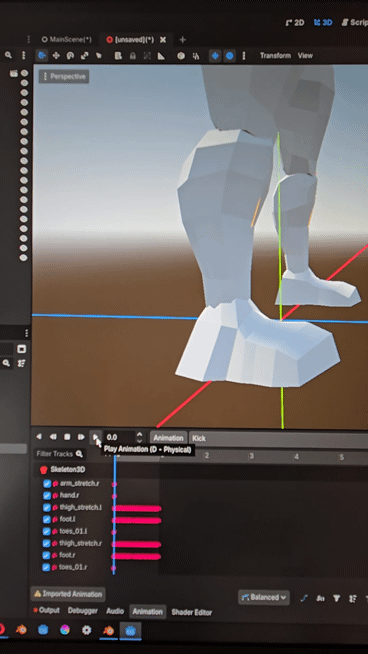The image size is (368, 654).
Task: Uncheck the hand.r track
Action: 47,496
